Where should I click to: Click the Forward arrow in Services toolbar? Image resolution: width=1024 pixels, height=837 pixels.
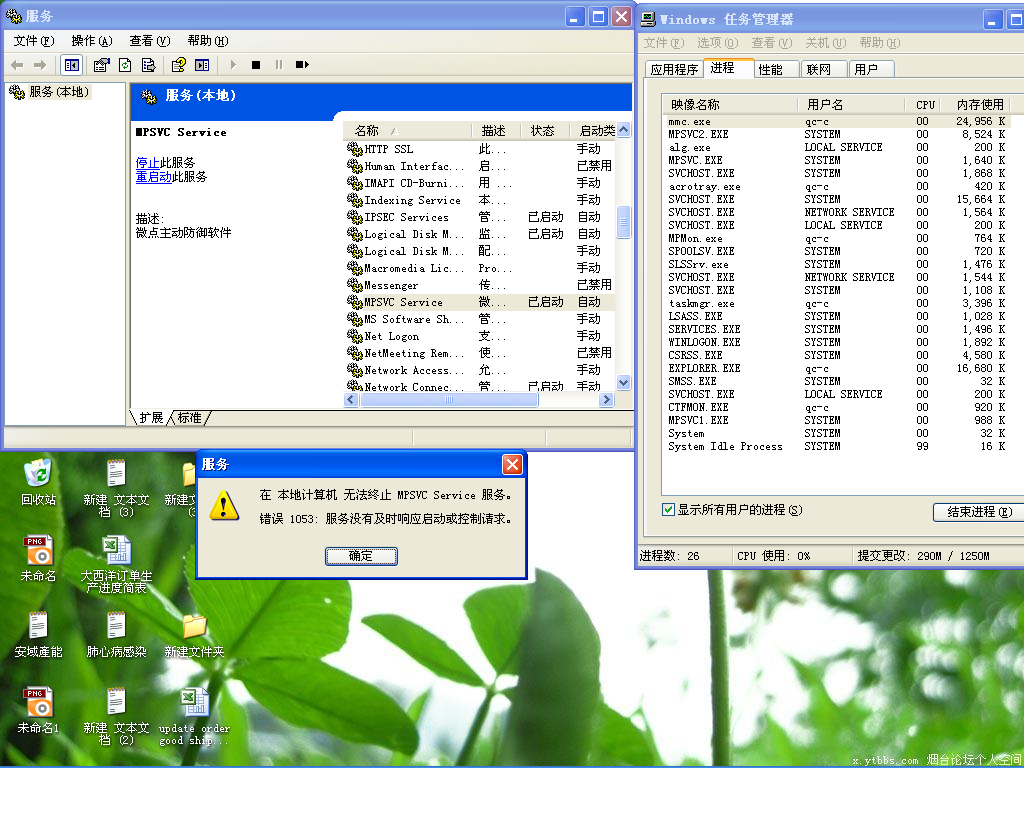(x=40, y=65)
